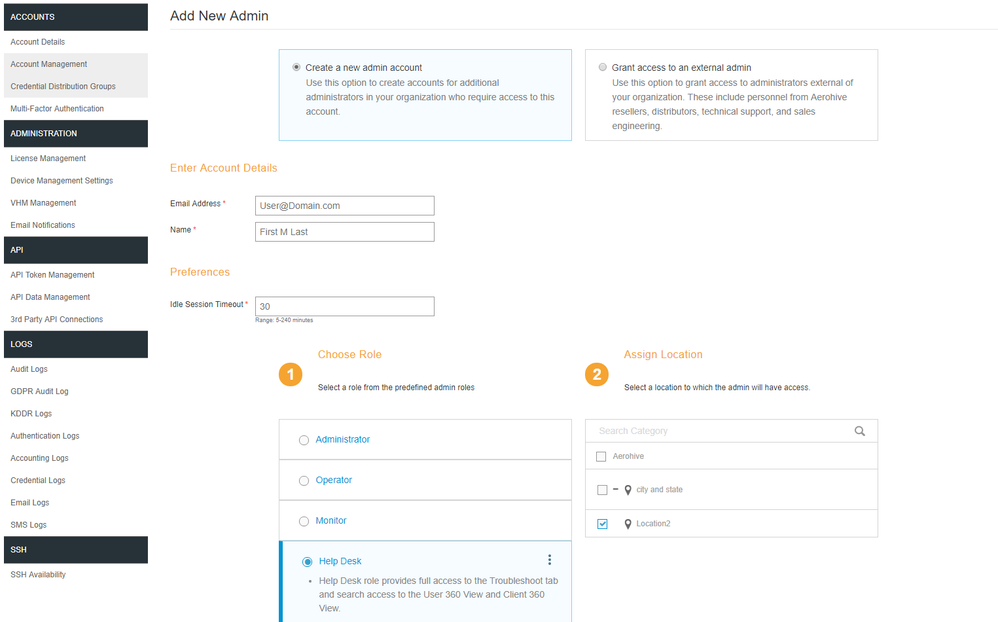Click the Search Category text box

click(x=720, y=431)
